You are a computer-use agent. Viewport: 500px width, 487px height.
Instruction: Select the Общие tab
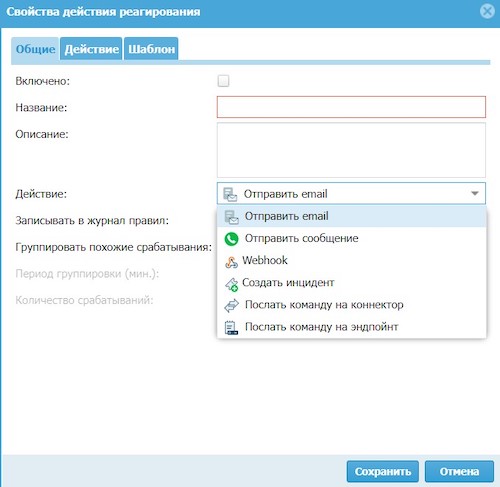[x=35, y=49]
